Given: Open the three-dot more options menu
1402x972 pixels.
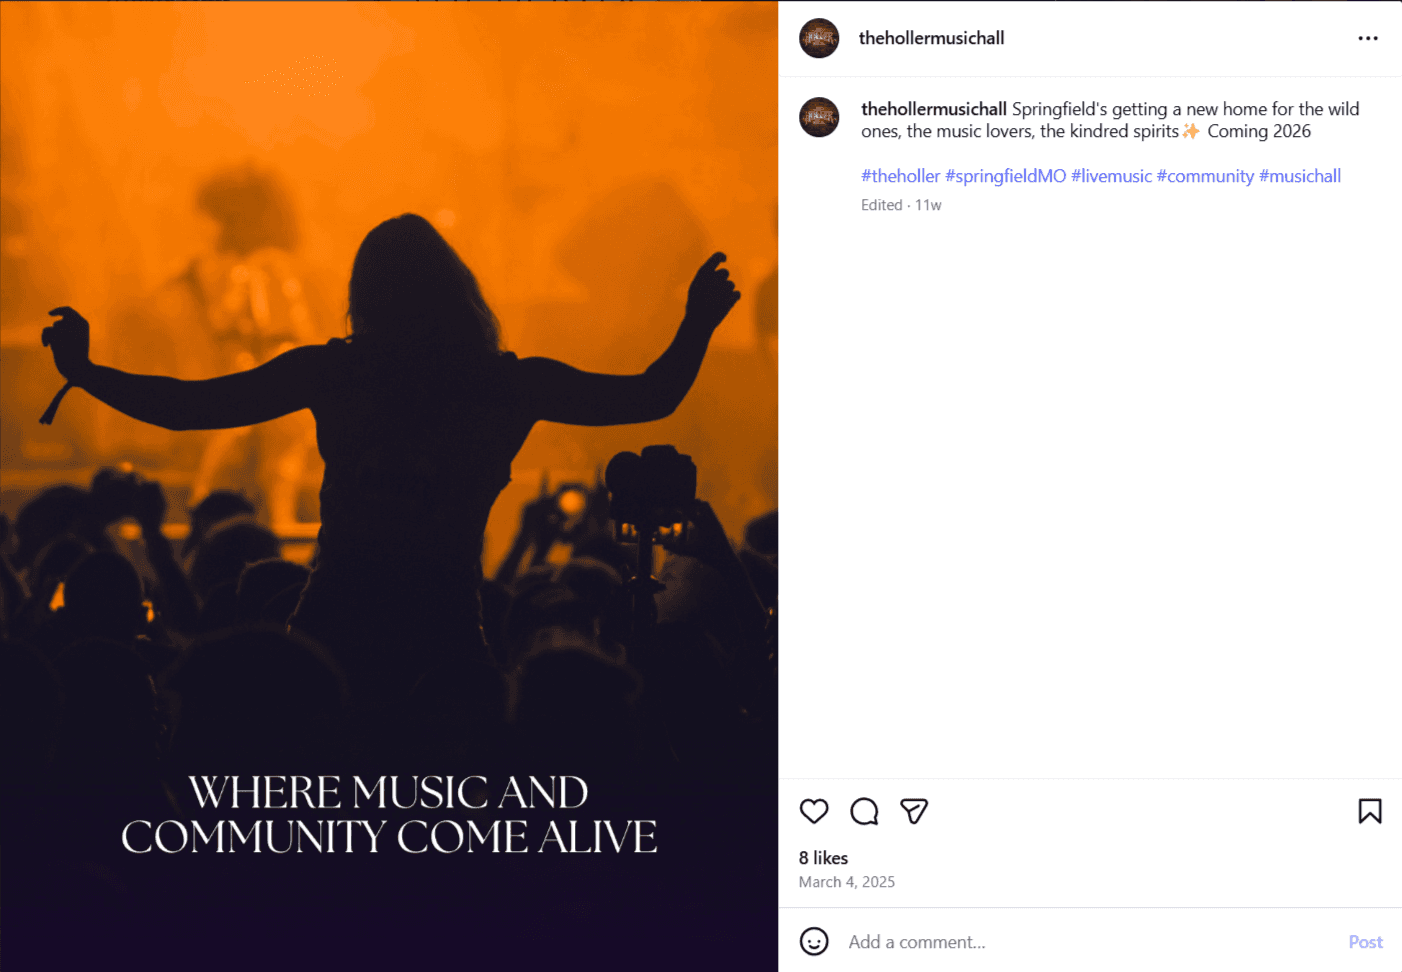Looking at the screenshot, I should coord(1367,38).
